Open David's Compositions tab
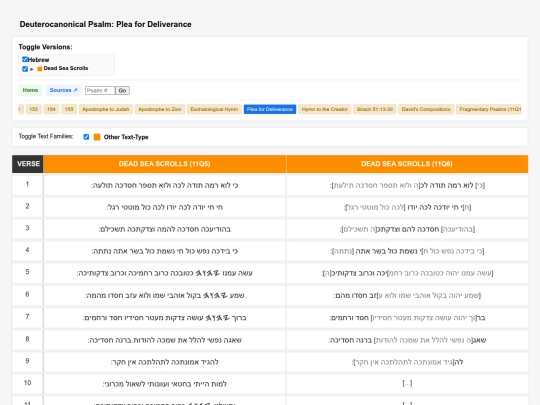 tap(426, 109)
